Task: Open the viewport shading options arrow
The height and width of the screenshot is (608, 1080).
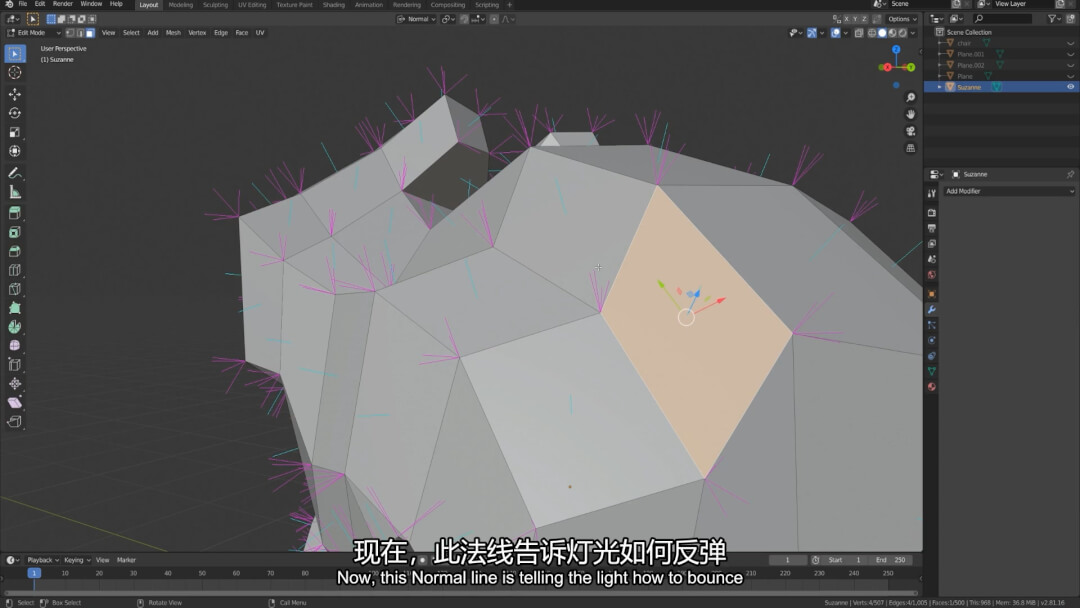Action: click(913, 32)
